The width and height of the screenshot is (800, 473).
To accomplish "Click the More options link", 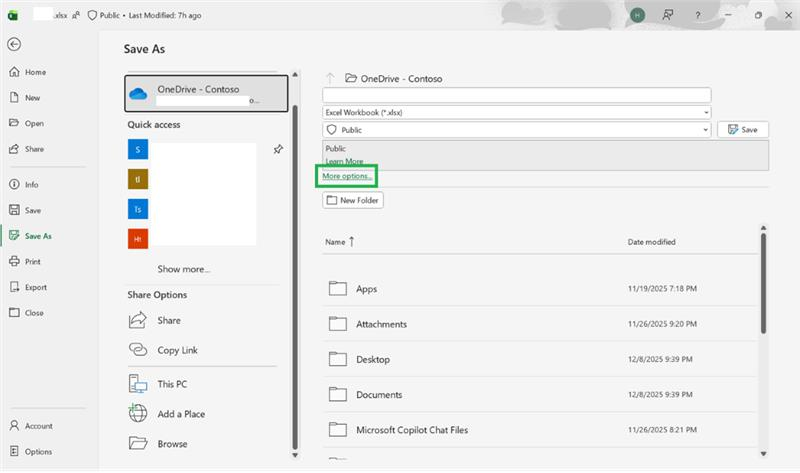I will click(347, 176).
